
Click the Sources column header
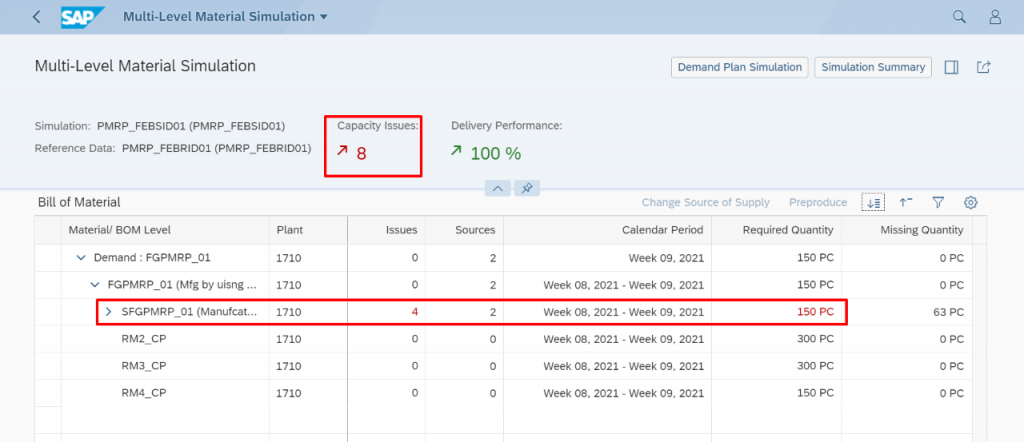[464, 230]
